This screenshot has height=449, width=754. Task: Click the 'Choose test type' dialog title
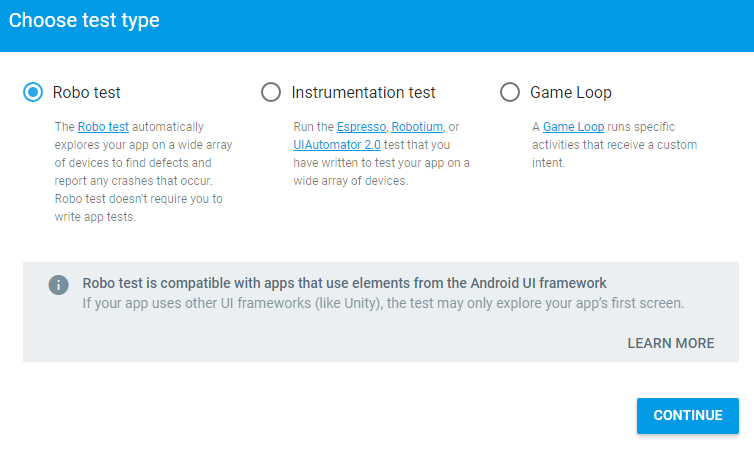(x=85, y=20)
